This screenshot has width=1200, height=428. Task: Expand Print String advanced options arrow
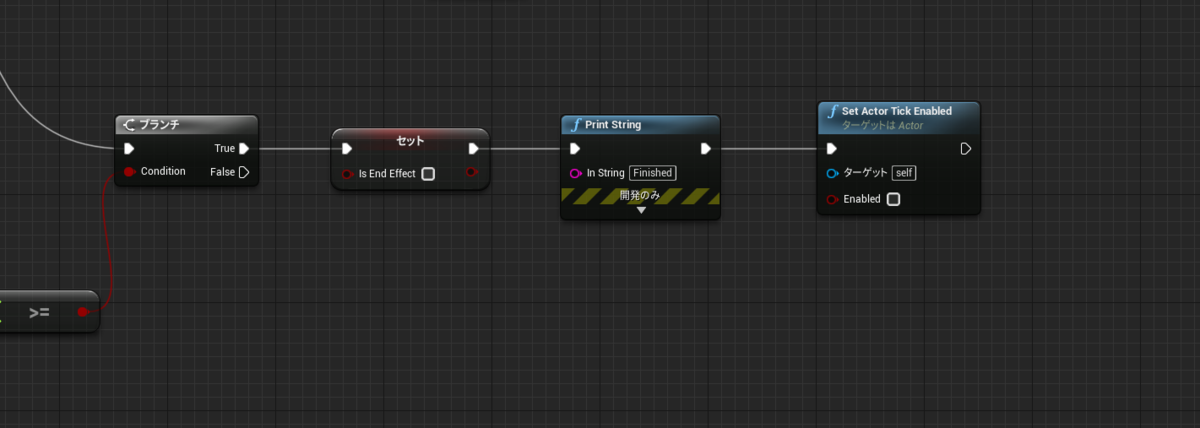(641, 211)
